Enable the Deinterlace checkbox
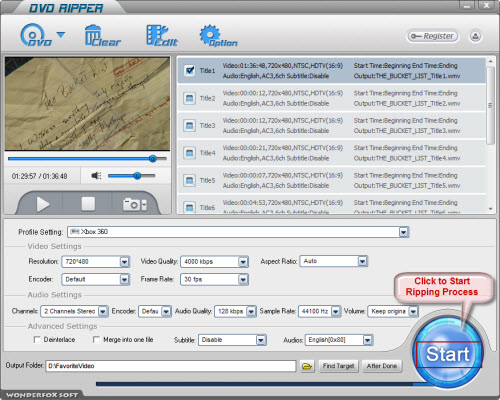This screenshot has height=400, width=500. point(37,340)
